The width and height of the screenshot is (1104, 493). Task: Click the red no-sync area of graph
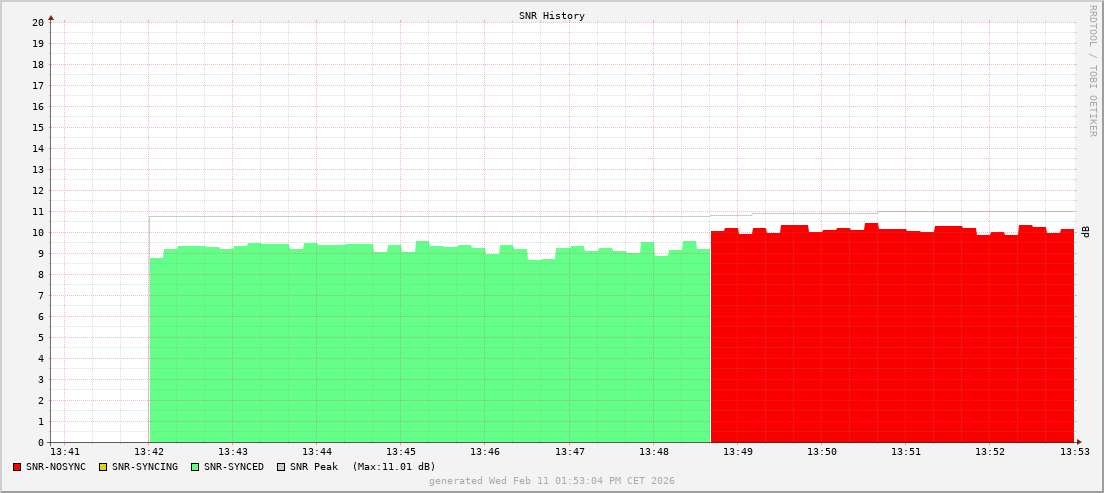pyautogui.click(x=890, y=340)
